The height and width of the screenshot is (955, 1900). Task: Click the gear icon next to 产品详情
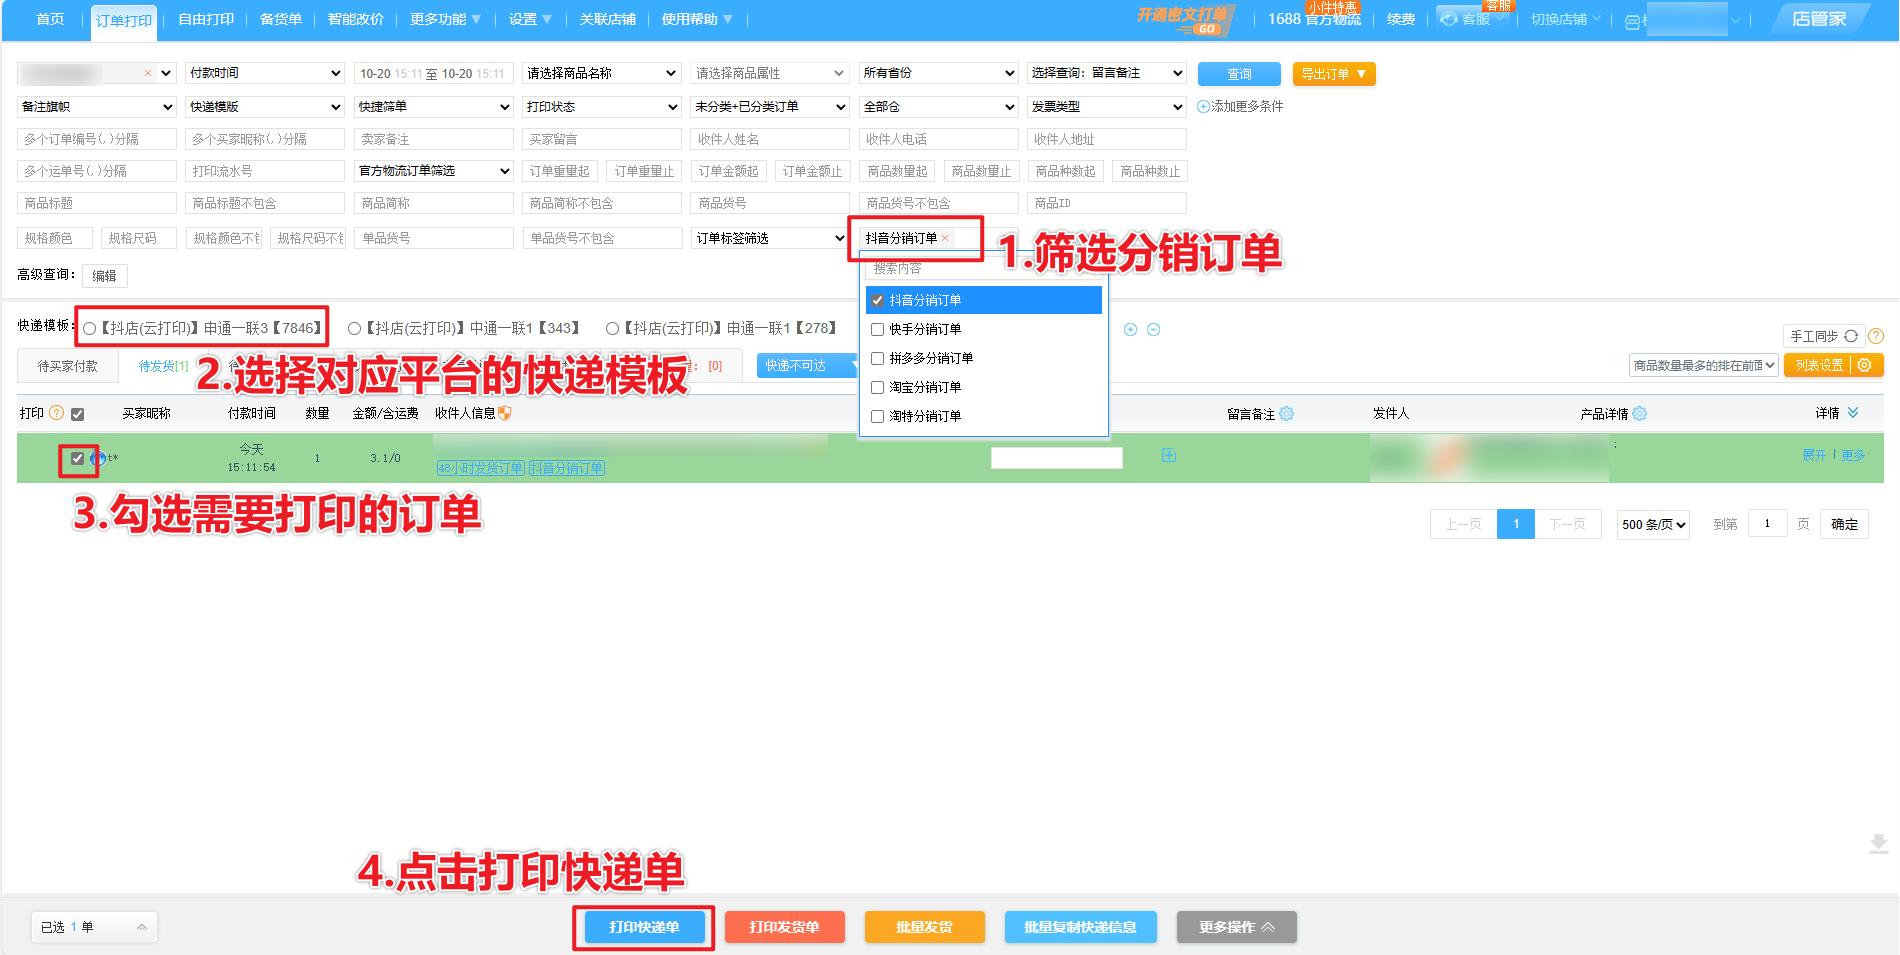coord(1639,413)
